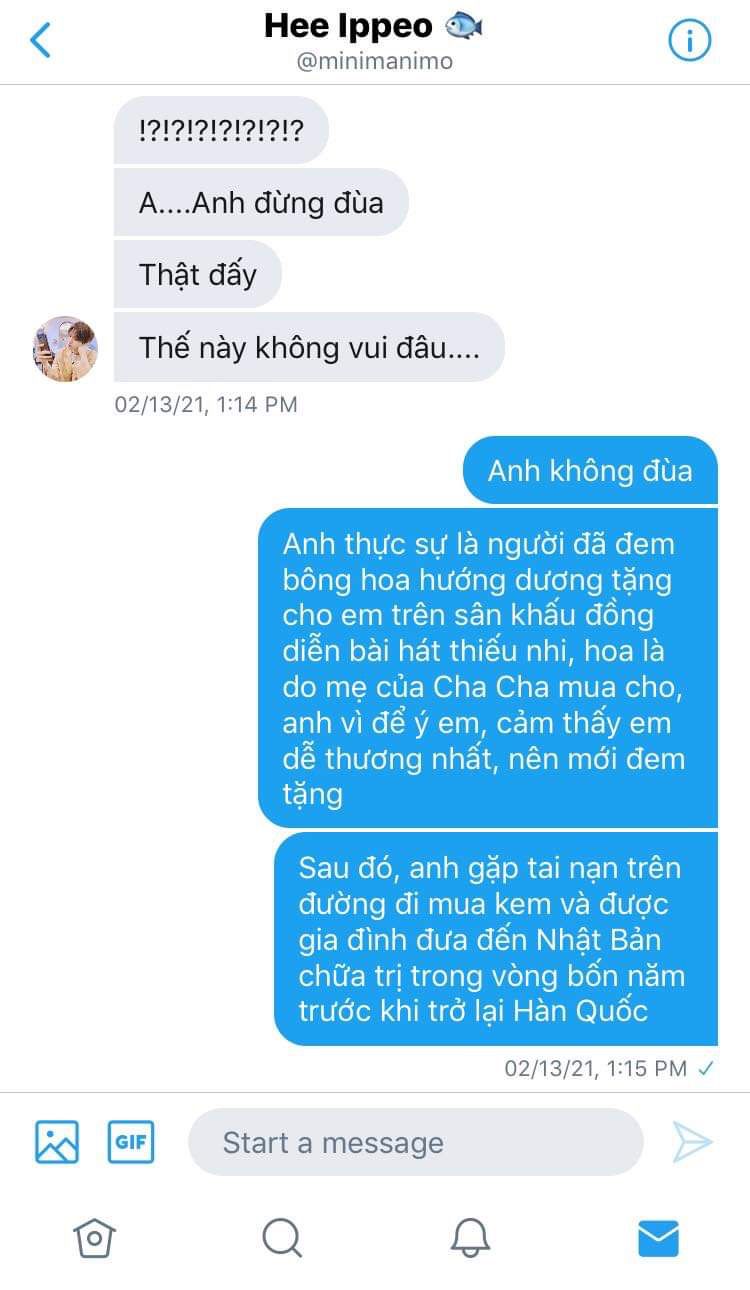Select the 'Thế này không vui đâu....' message
The image size is (750, 1290).
[x=309, y=347]
